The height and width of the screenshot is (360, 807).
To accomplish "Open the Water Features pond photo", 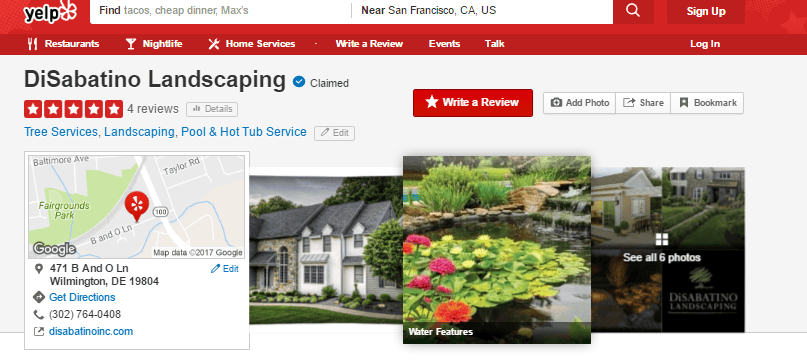I will (x=497, y=250).
